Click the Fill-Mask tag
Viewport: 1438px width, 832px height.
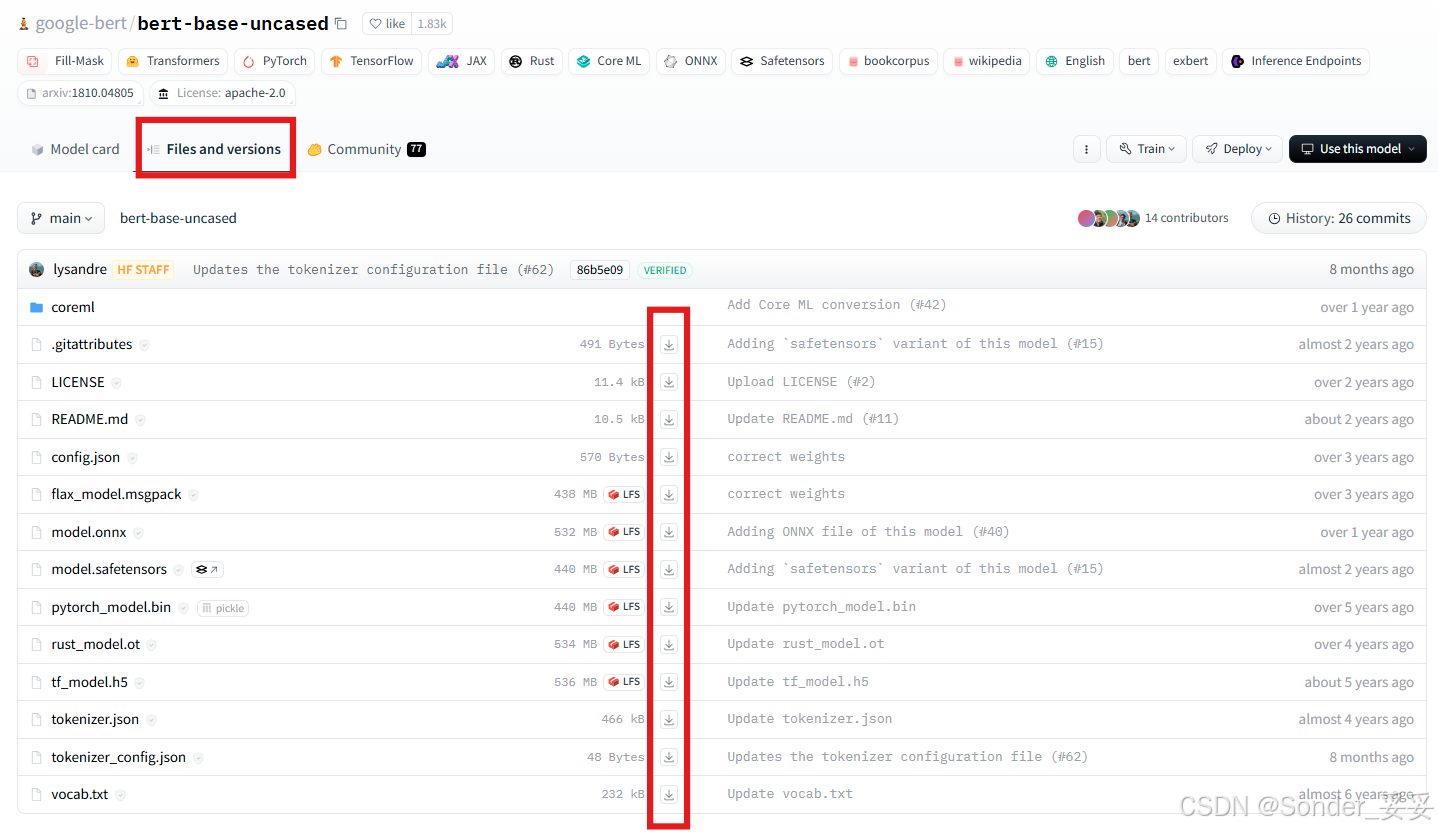click(x=65, y=61)
